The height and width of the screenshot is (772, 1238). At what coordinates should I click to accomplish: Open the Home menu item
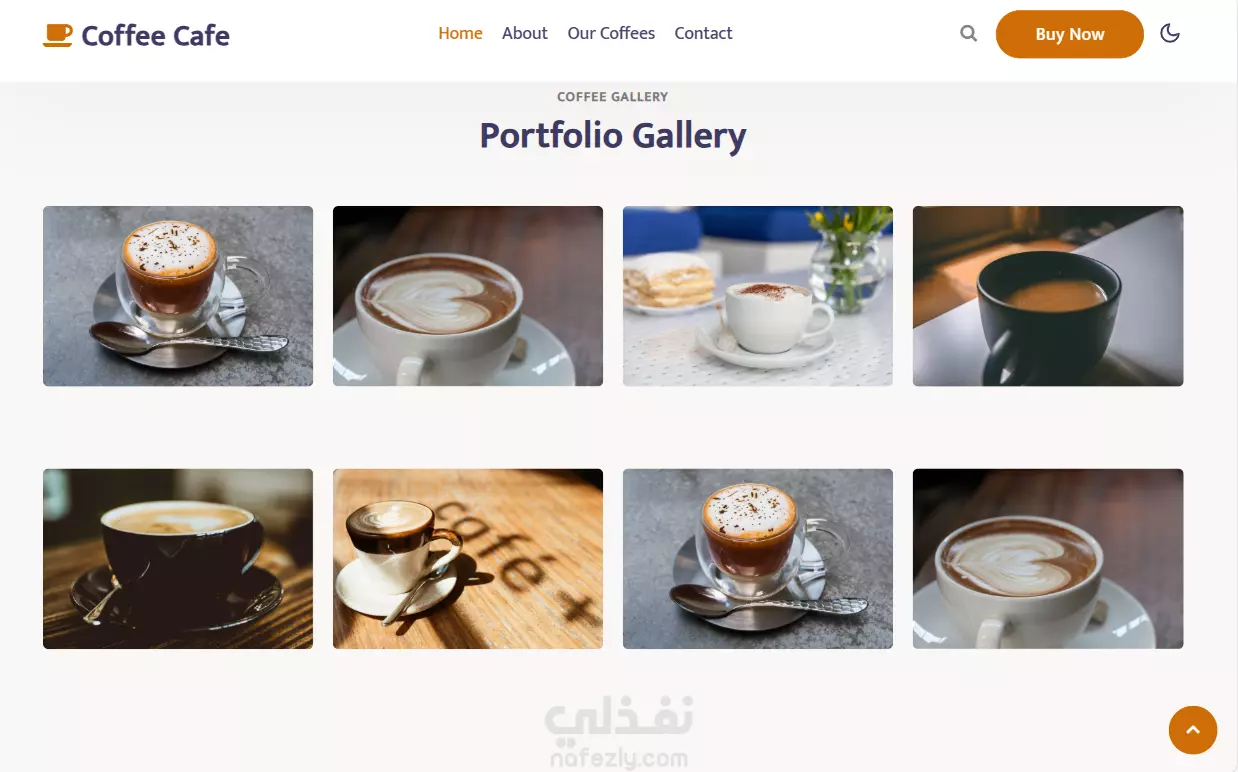click(460, 33)
